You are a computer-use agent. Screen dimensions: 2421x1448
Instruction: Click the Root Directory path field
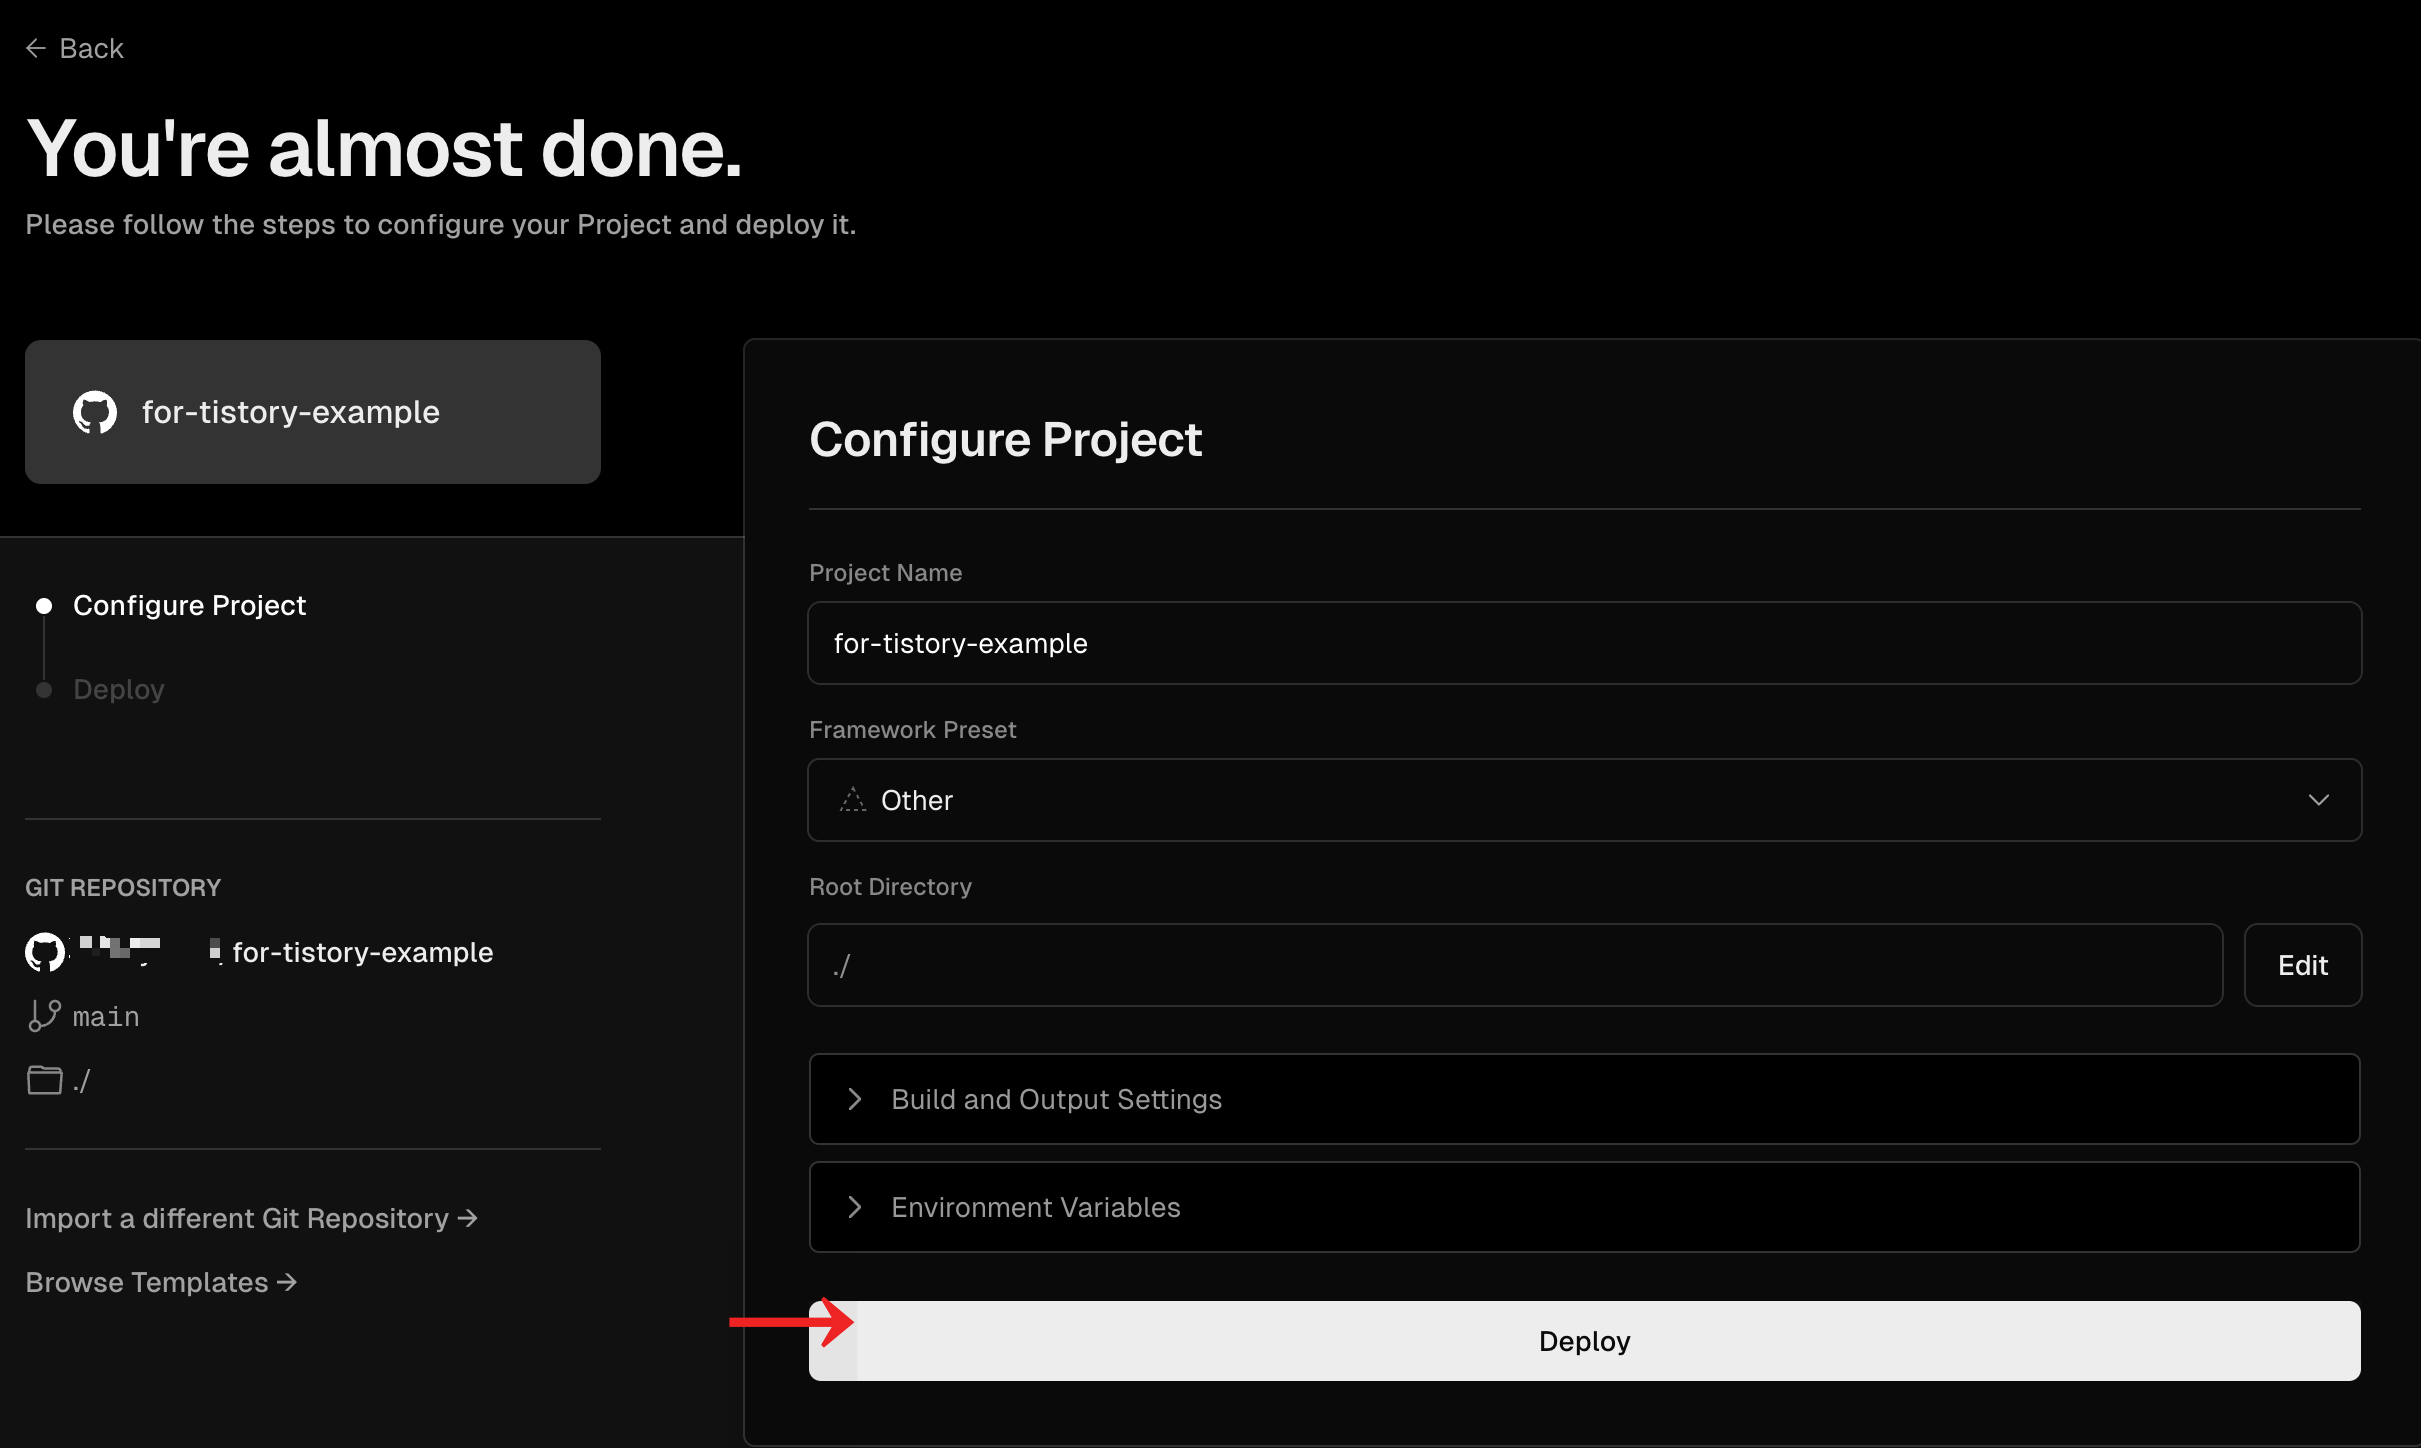tap(1514, 965)
